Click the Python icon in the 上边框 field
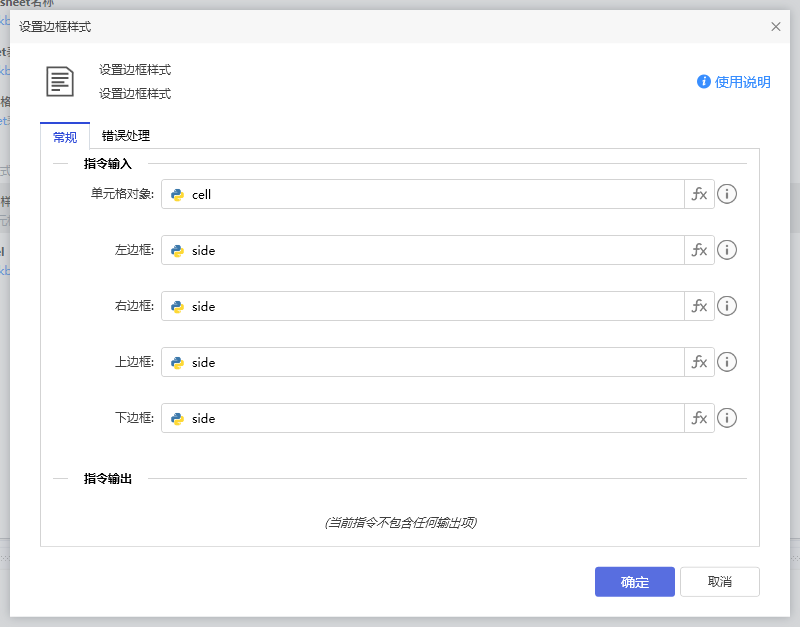The height and width of the screenshot is (627, 800). click(x=179, y=362)
